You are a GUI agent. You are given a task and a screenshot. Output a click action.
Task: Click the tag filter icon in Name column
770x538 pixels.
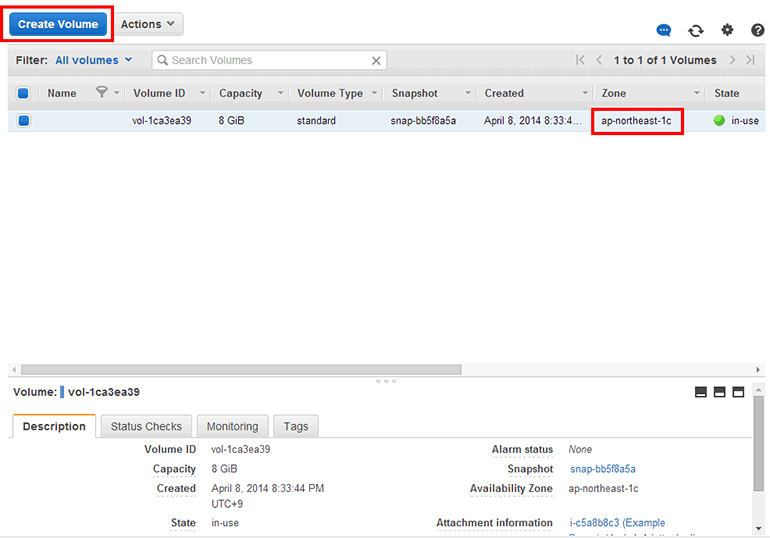pos(101,93)
